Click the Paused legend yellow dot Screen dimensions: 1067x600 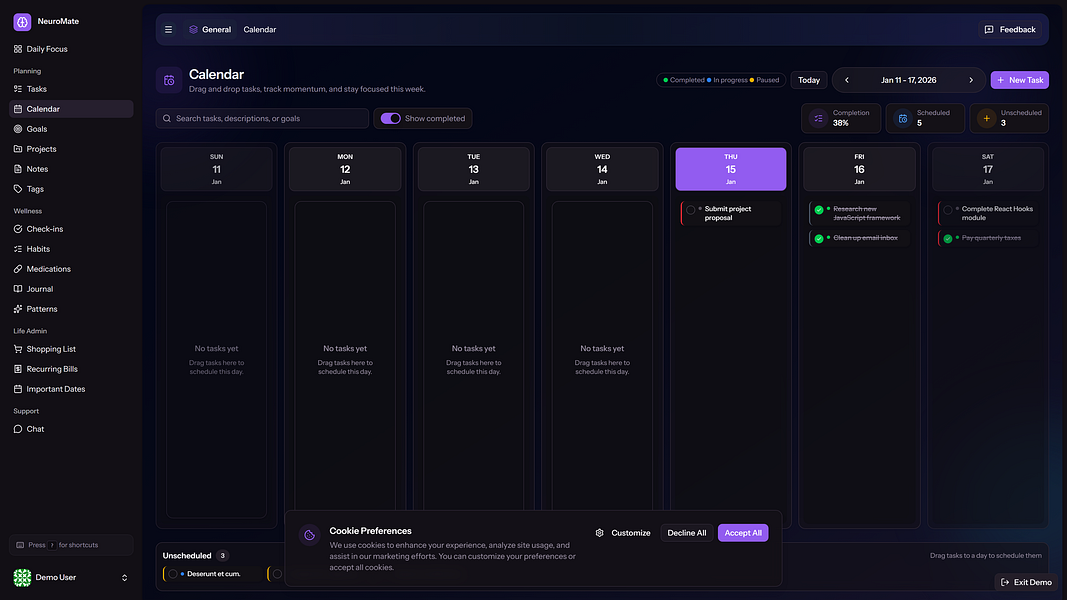point(752,80)
